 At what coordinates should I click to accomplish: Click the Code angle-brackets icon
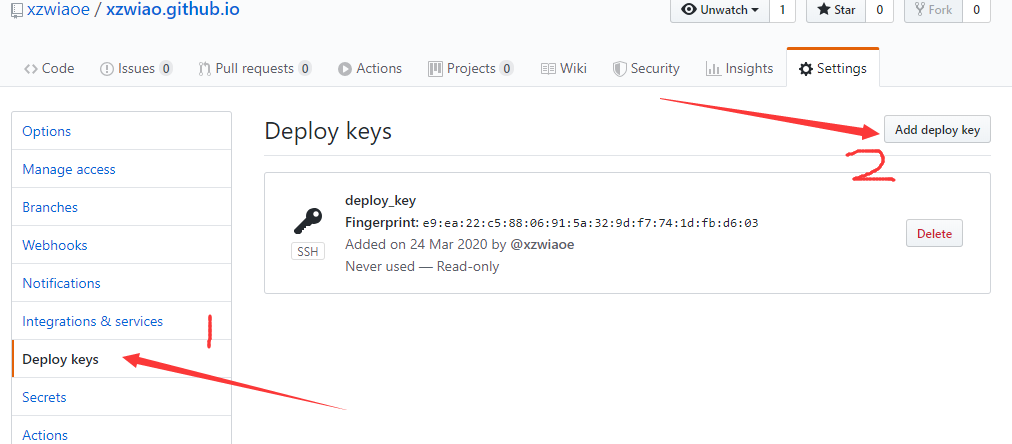coord(30,69)
